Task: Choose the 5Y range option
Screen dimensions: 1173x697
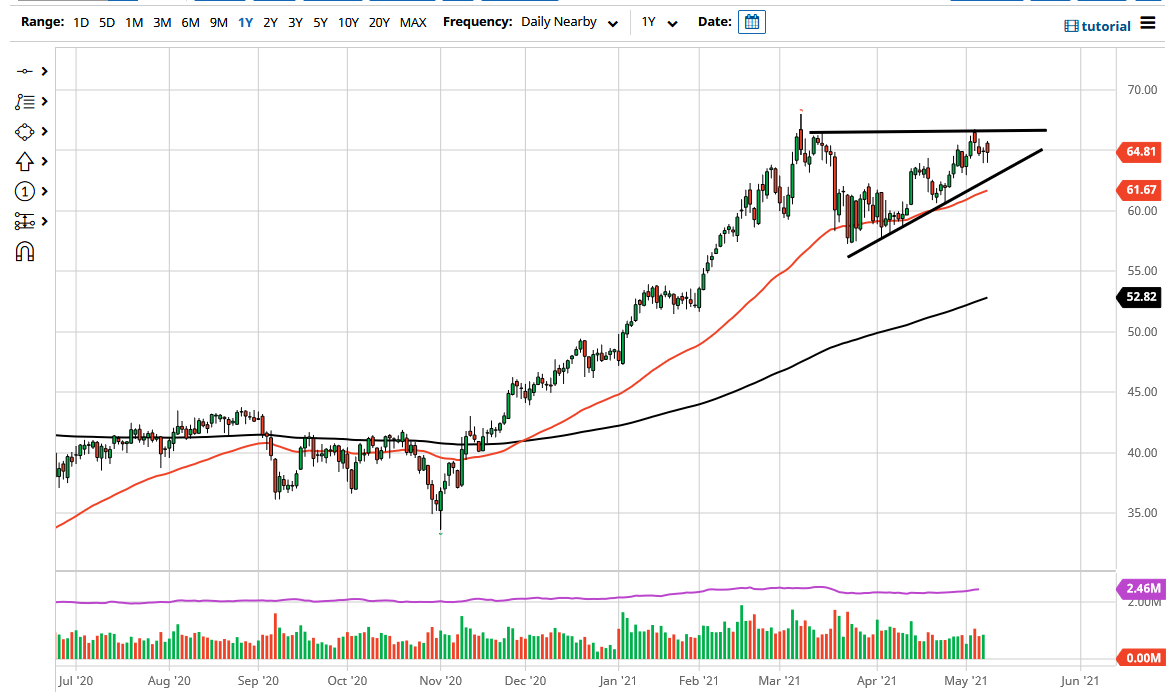Action: 320,22
